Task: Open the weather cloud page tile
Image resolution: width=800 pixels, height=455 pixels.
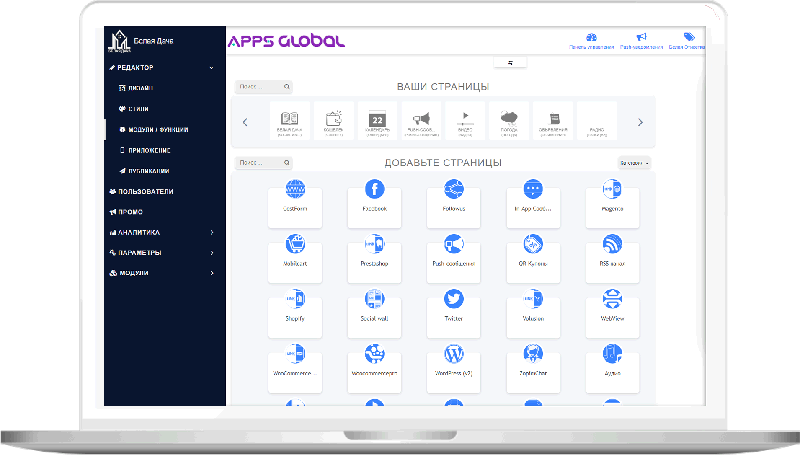Action: pos(509,121)
